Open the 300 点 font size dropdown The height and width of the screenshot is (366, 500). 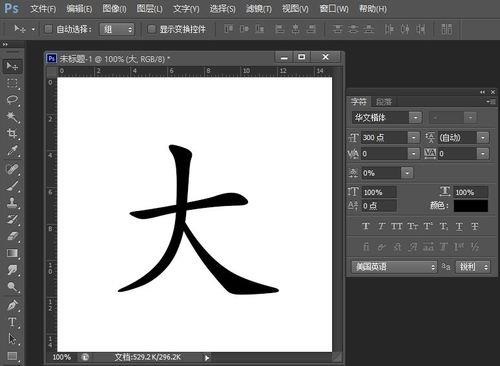(414, 137)
